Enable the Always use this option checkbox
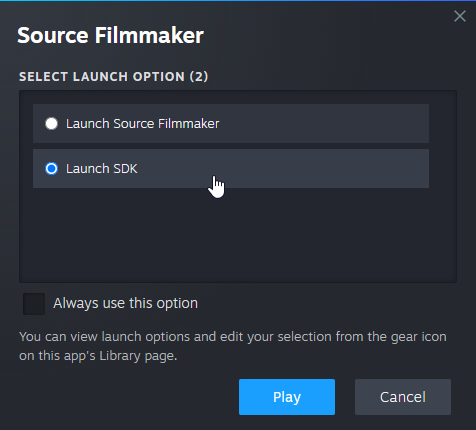 coord(34,304)
